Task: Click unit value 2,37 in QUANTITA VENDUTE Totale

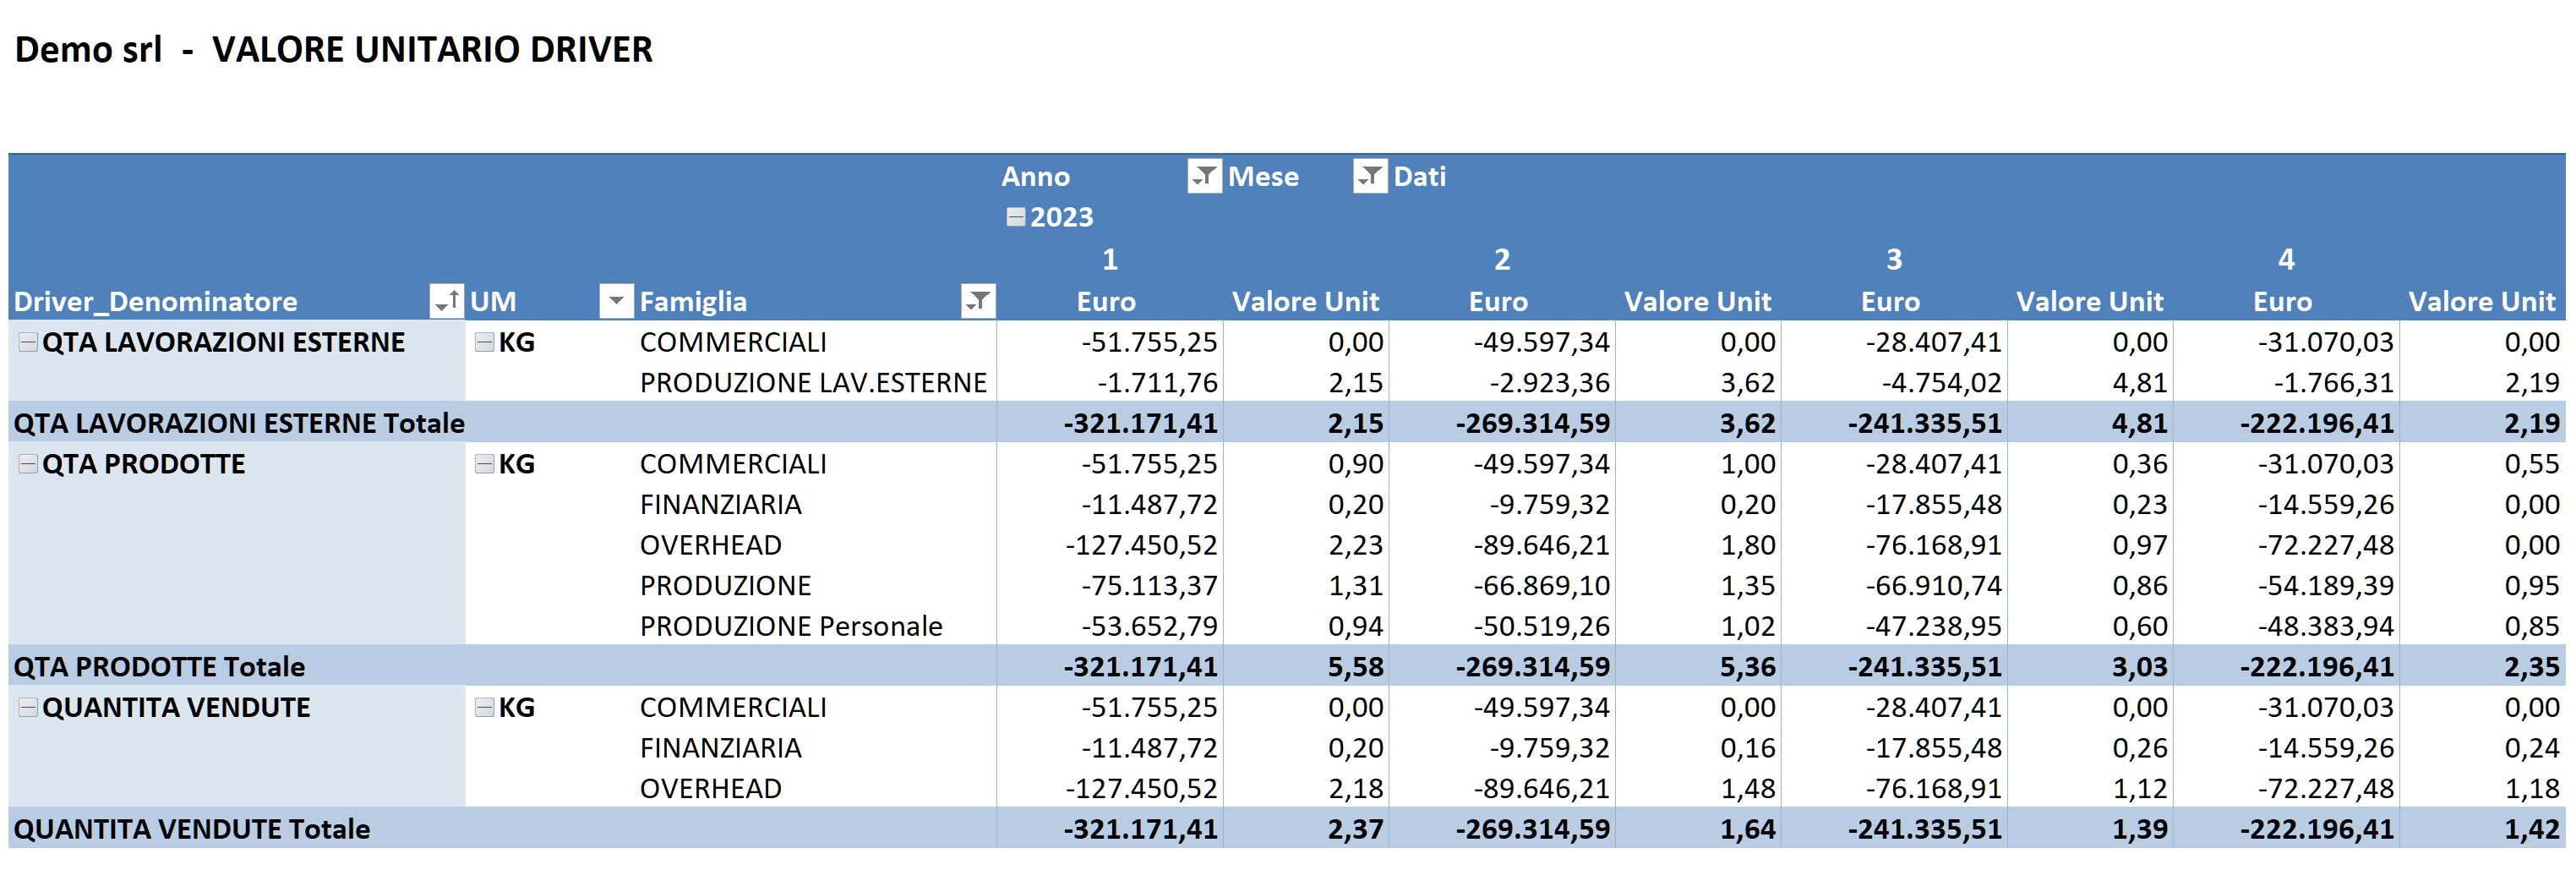Action: pyautogui.click(x=1356, y=829)
